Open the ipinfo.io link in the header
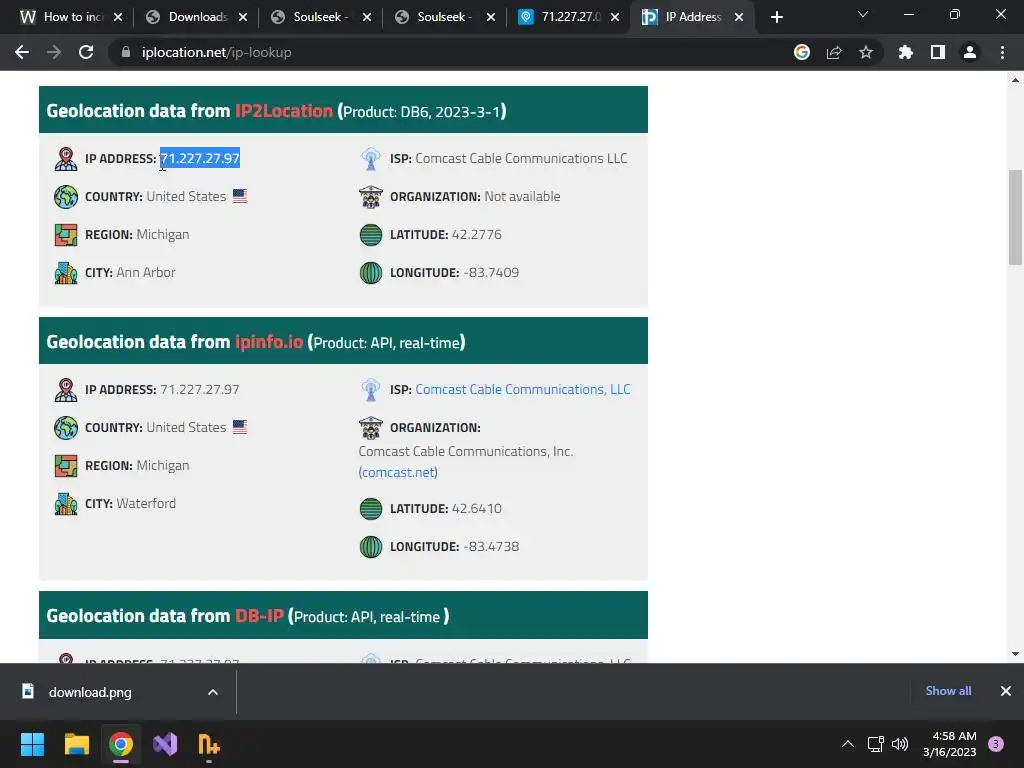Viewport: 1024px width, 768px height. (x=269, y=342)
